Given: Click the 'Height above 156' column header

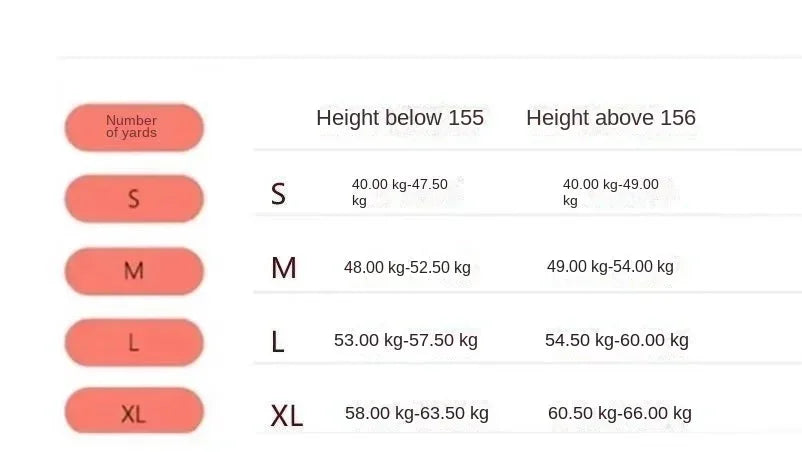Looking at the screenshot, I should click(611, 118).
